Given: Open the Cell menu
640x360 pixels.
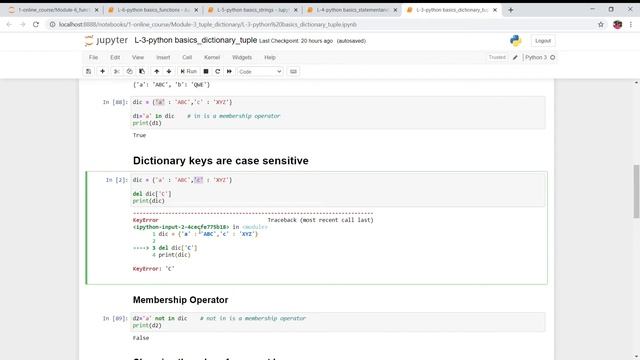Looking at the screenshot, I should (x=187, y=58).
